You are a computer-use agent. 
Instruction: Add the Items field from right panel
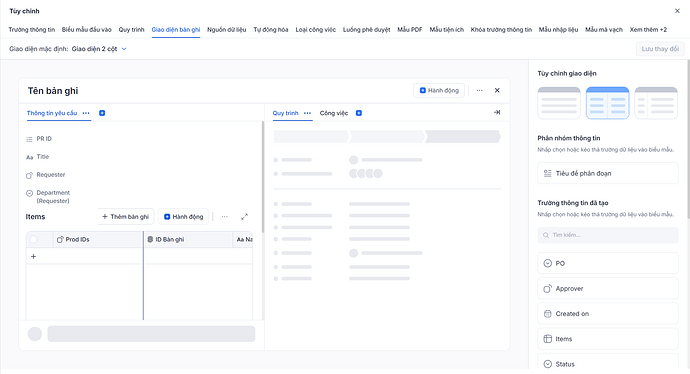pyautogui.click(x=608, y=339)
